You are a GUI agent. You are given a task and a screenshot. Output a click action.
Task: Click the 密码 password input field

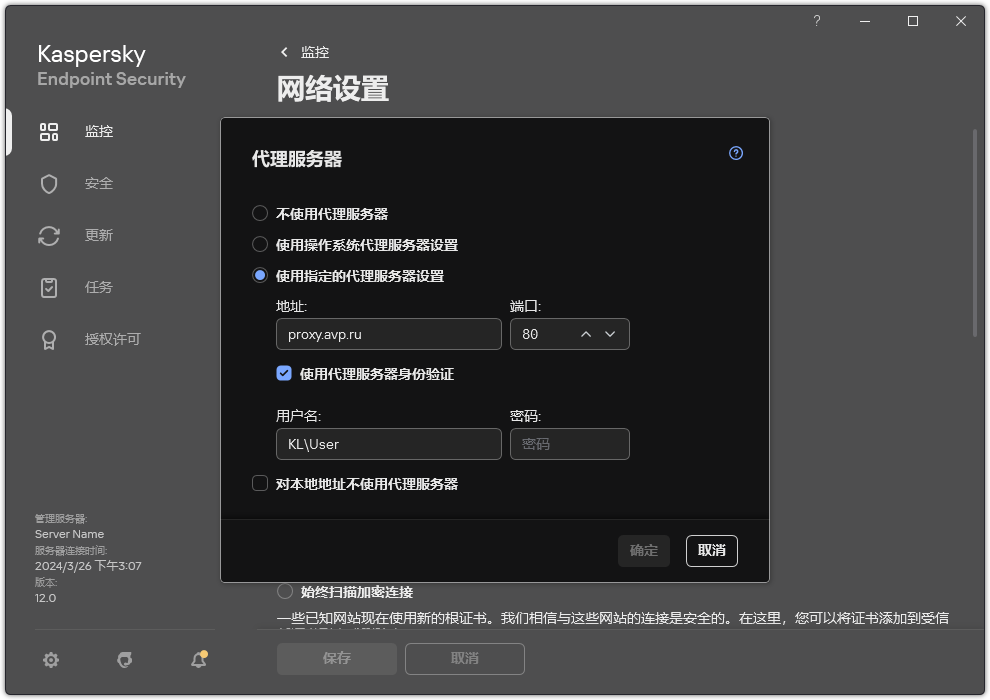pyautogui.click(x=570, y=443)
